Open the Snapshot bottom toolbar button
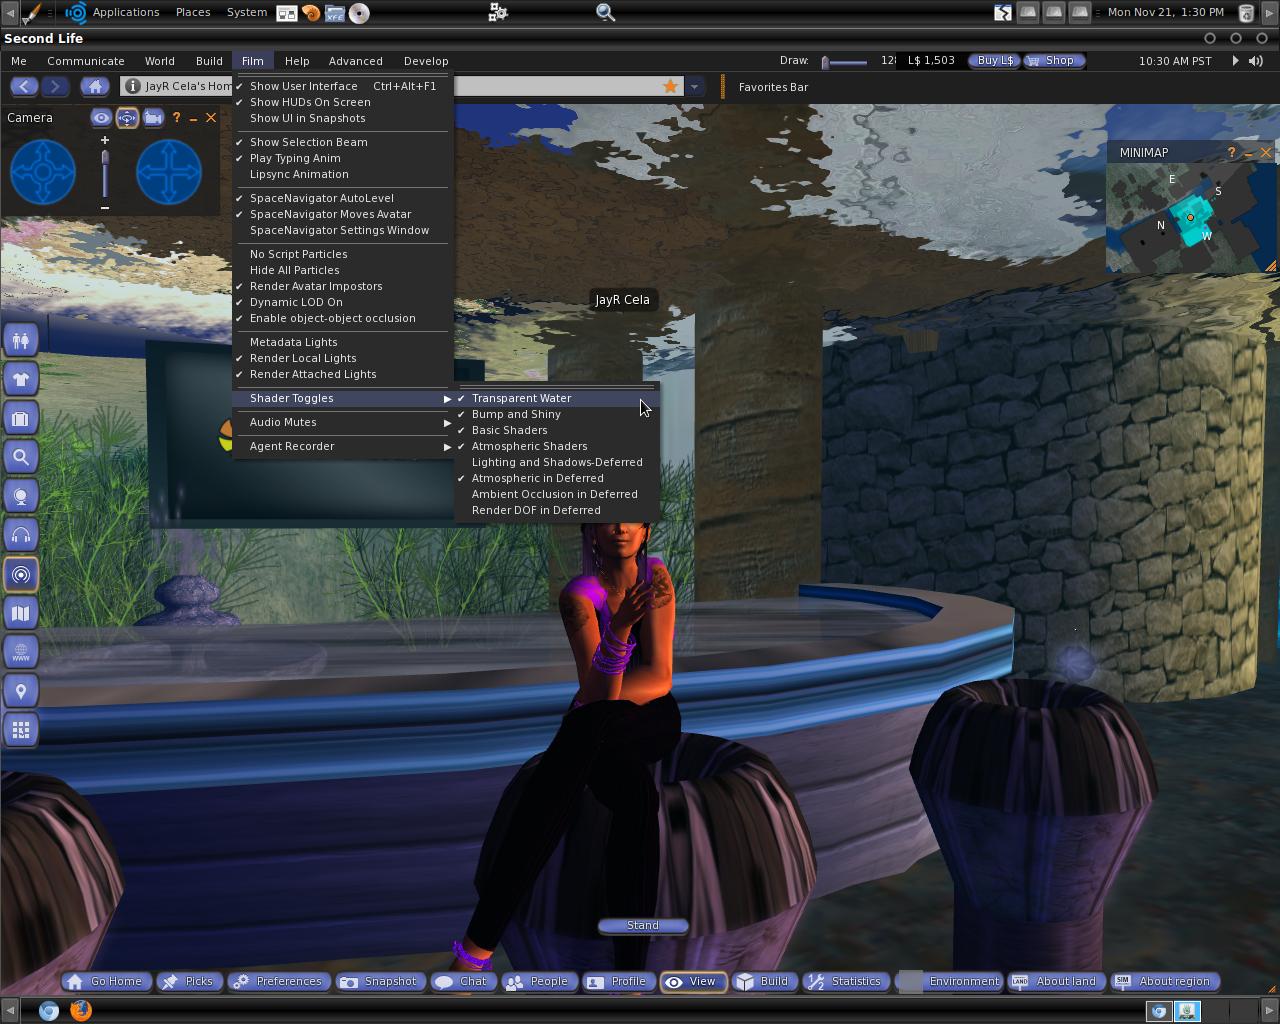1280x1024 pixels. pyautogui.click(x=379, y=981)
